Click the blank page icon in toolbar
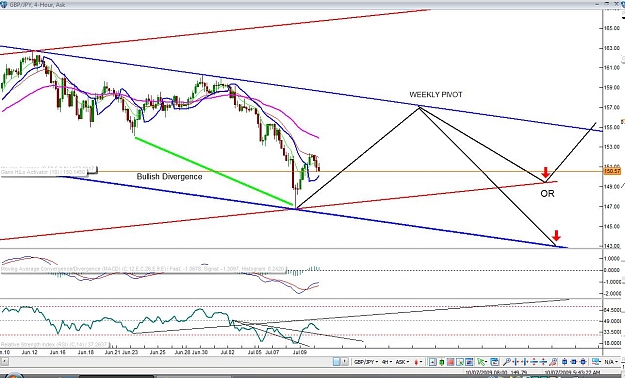This screenshot has height=378, width=625. [337, 362]
